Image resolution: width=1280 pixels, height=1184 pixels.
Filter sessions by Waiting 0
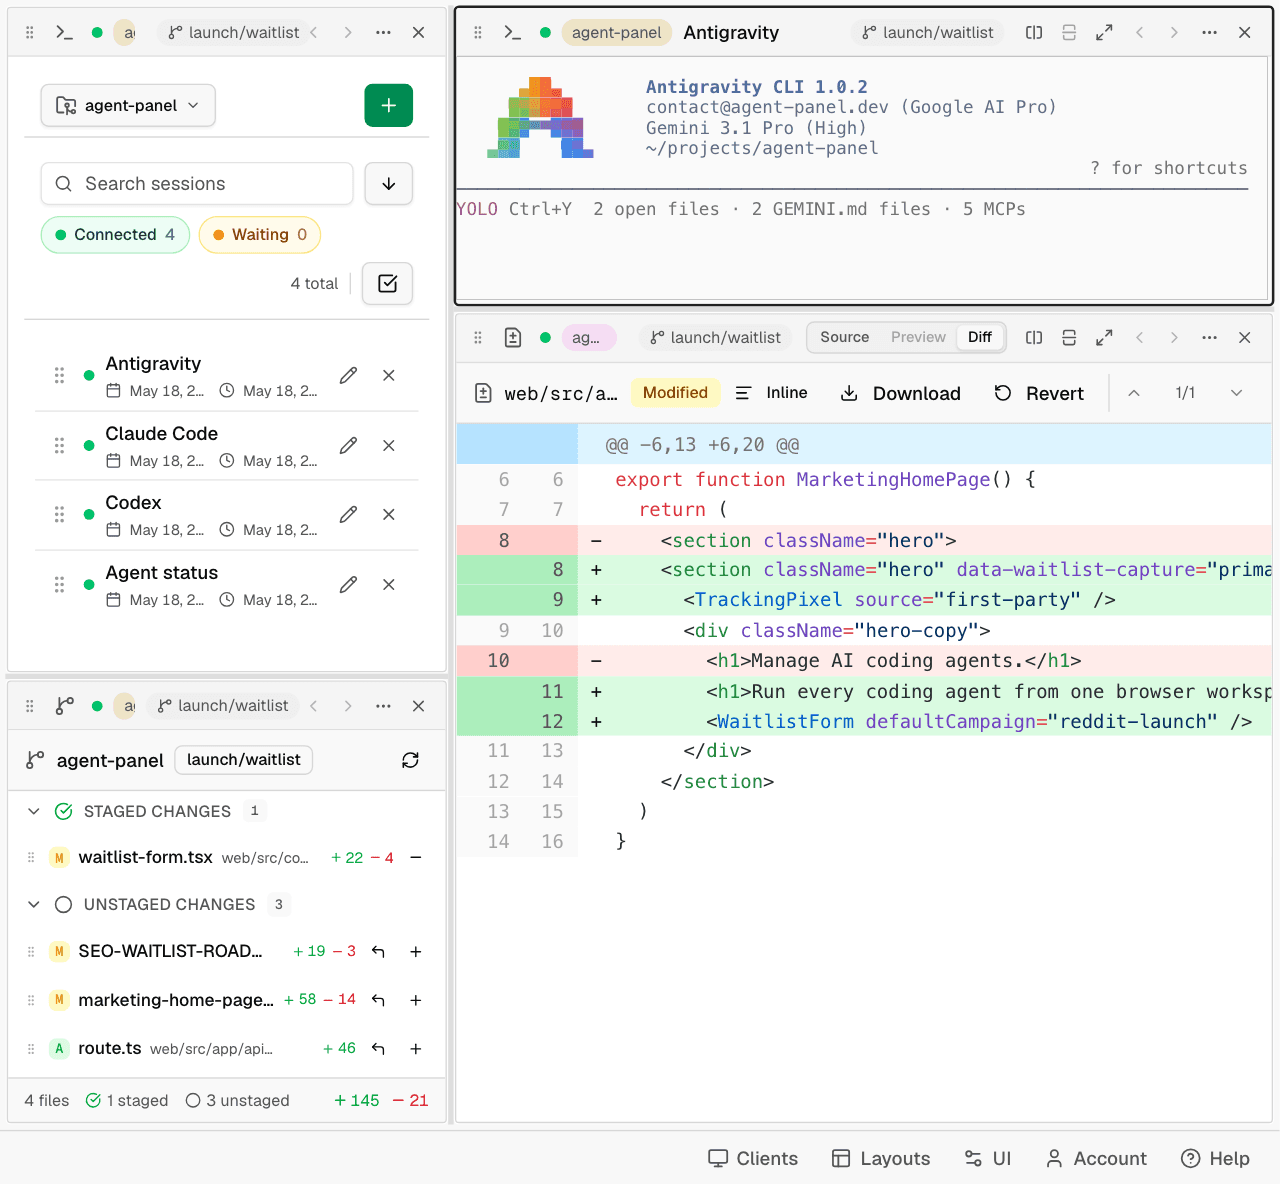(x=260, y=235)
